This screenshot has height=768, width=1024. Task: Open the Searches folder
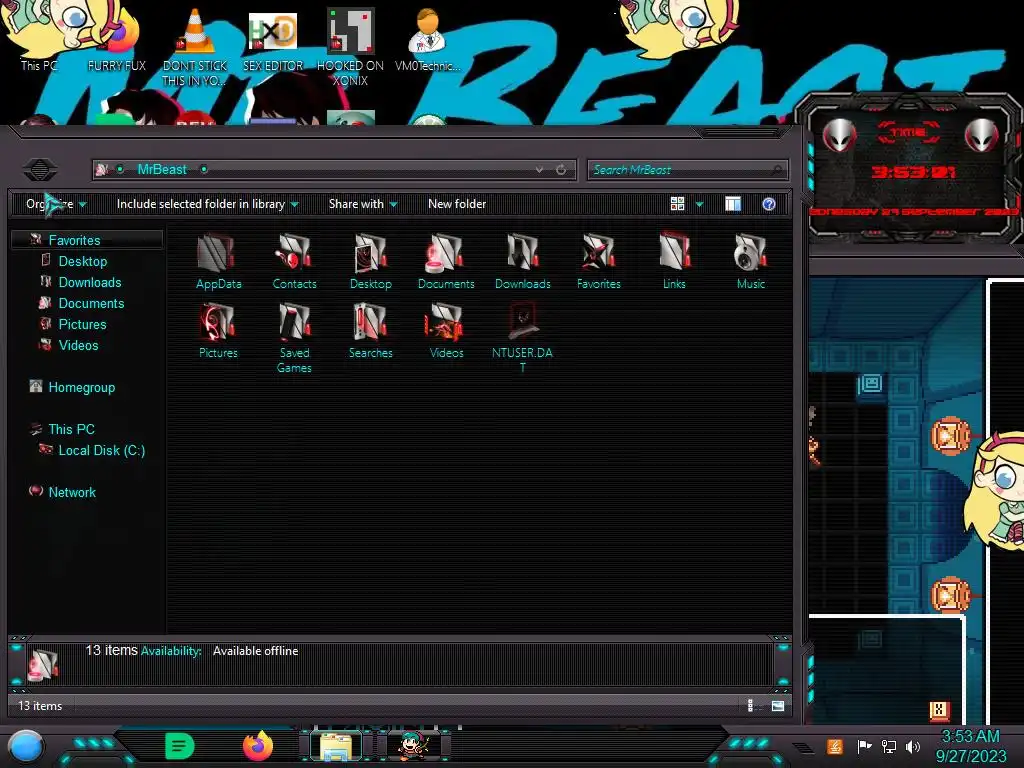pyautogui.click(x=370, y=331)
